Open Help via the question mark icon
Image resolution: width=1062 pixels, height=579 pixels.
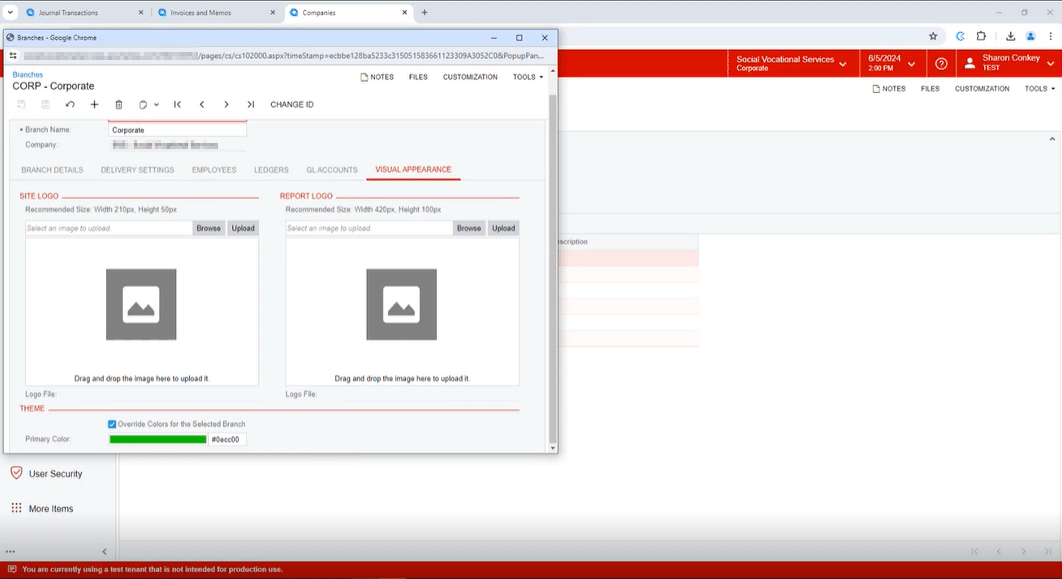[941, 62]
